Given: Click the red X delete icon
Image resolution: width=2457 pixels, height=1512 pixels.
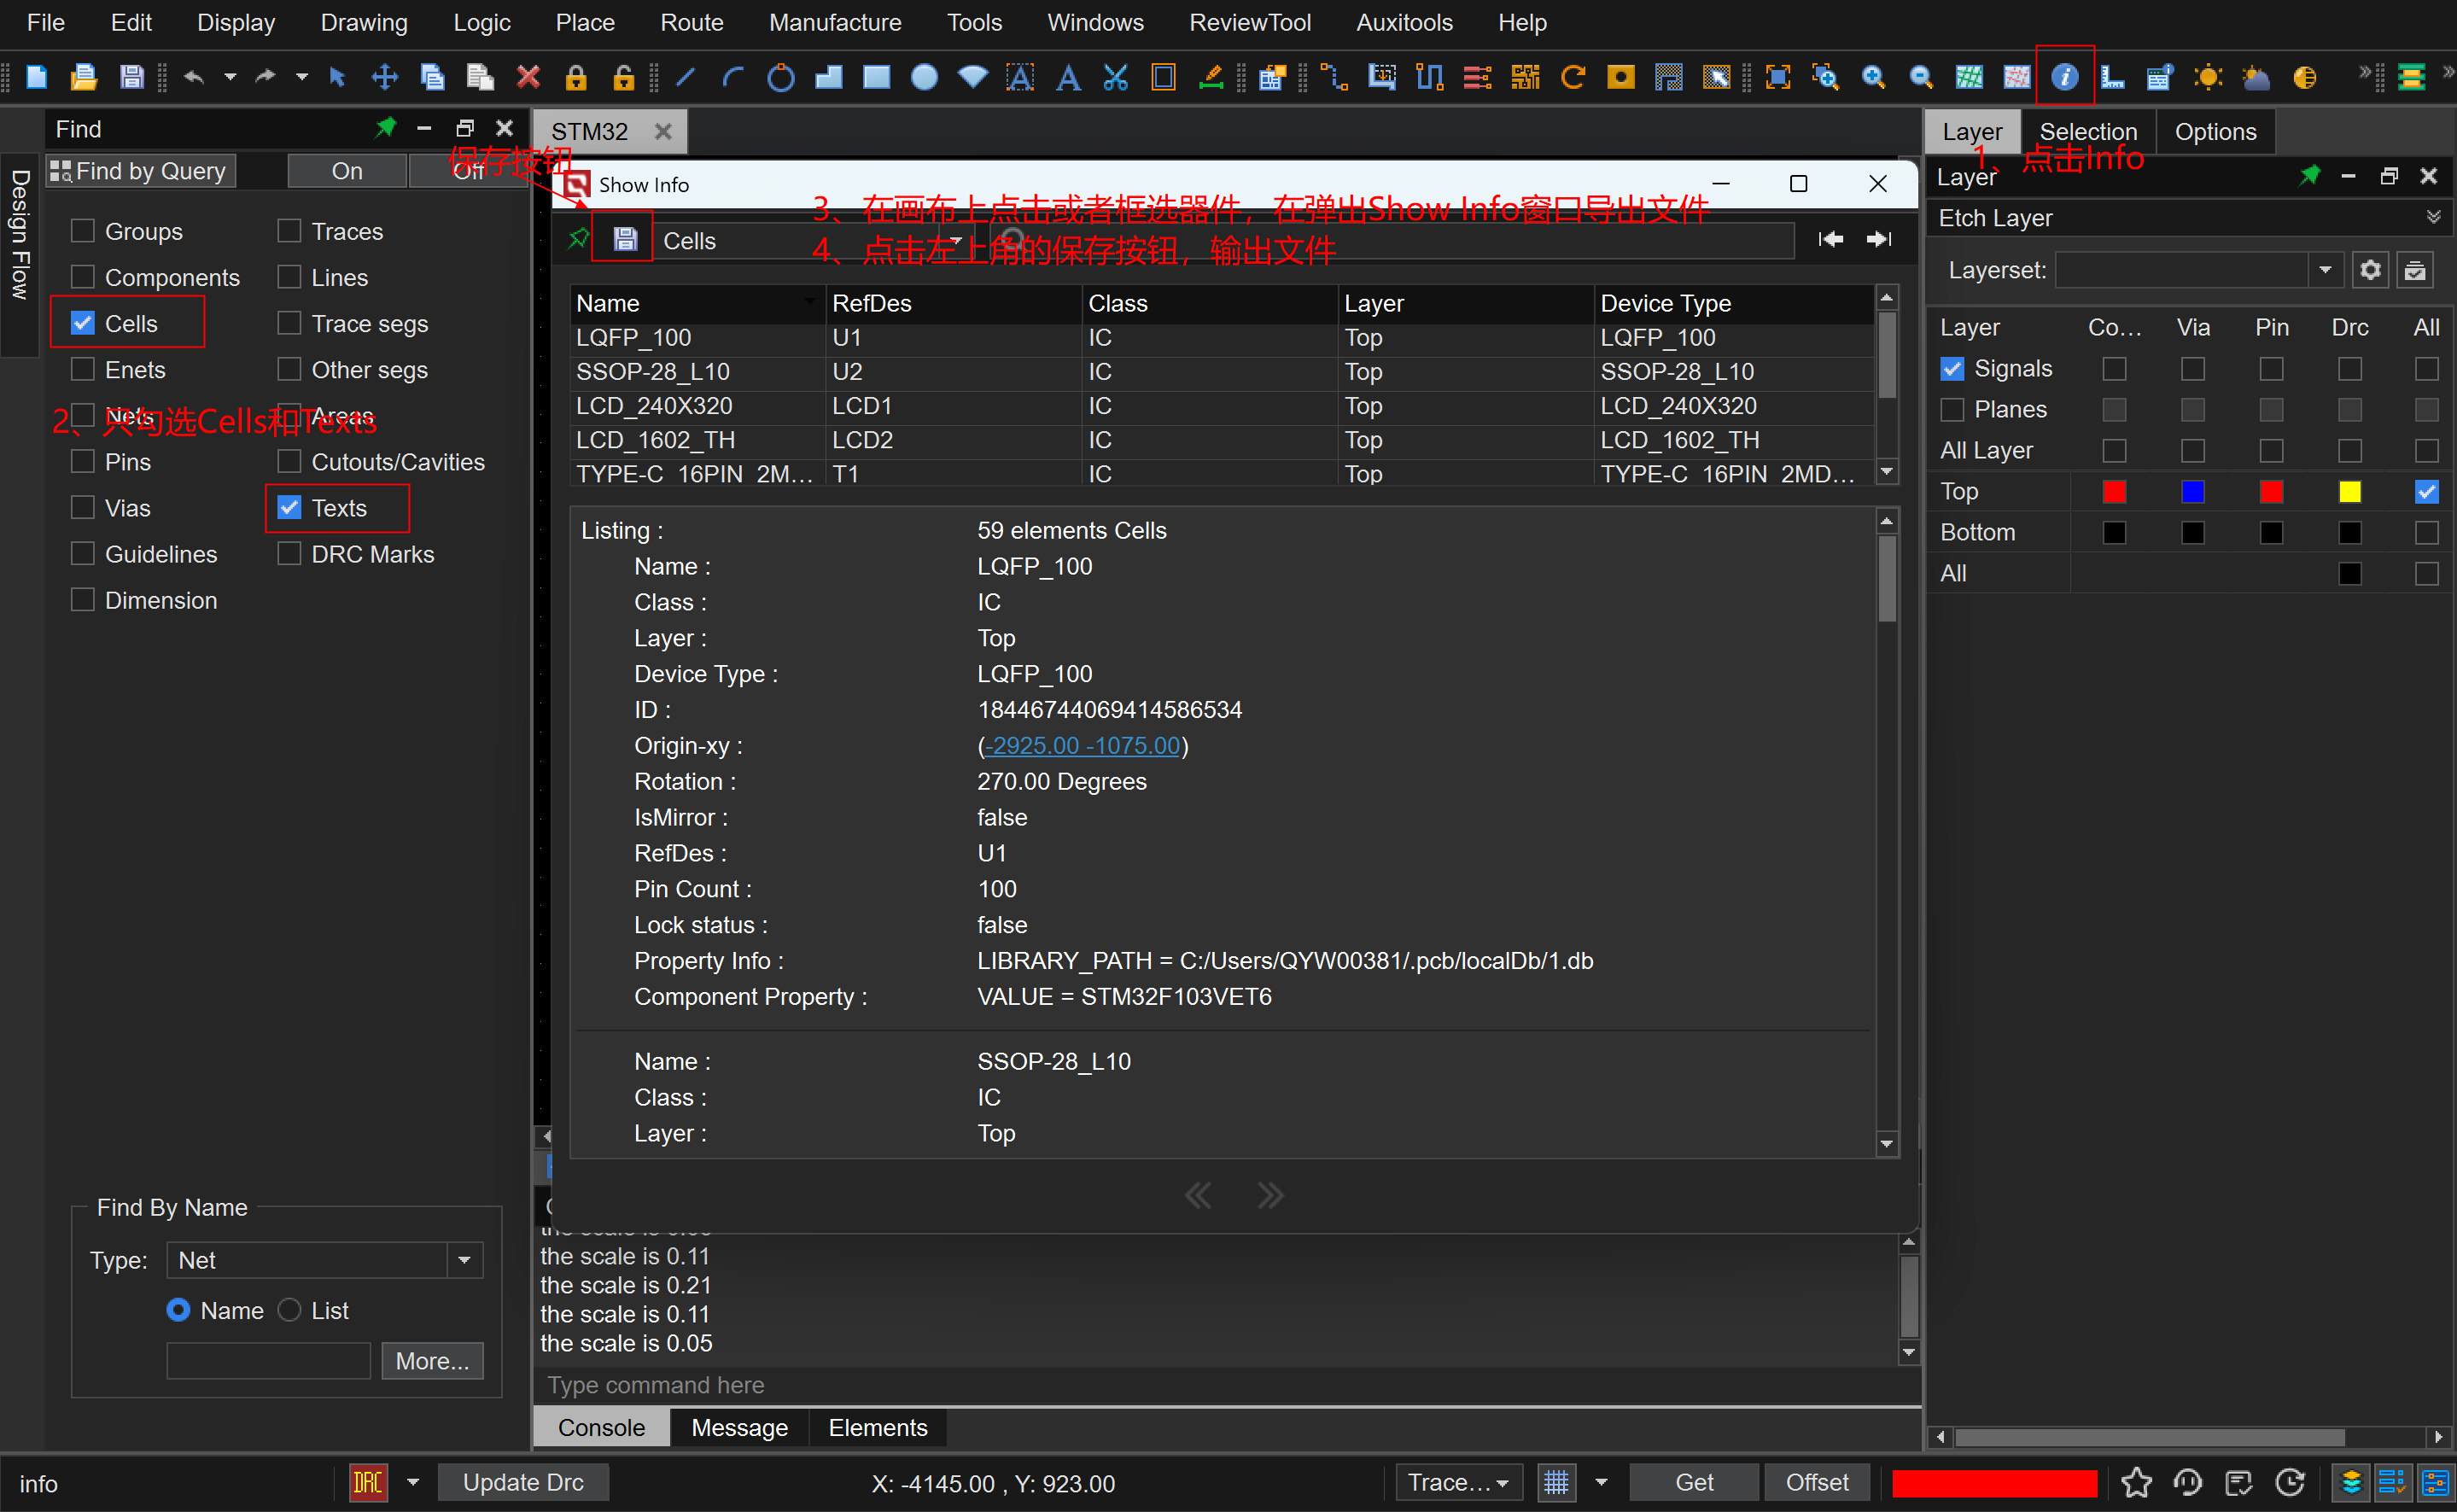Looking at the screenshot, I should (528, 77).
